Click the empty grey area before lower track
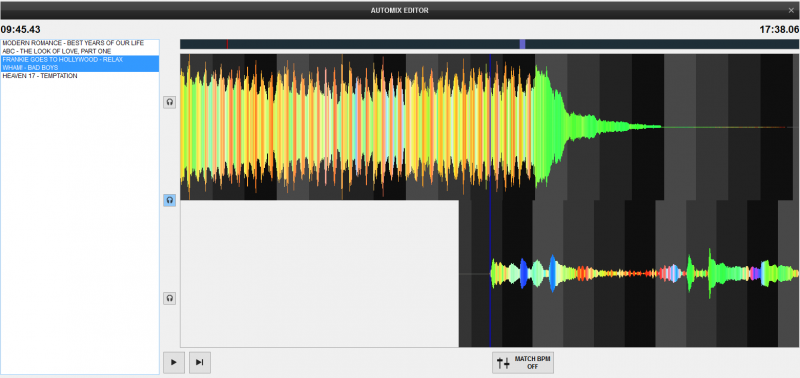The height and width of the screenshot is (378, 800). pos(319,273)
